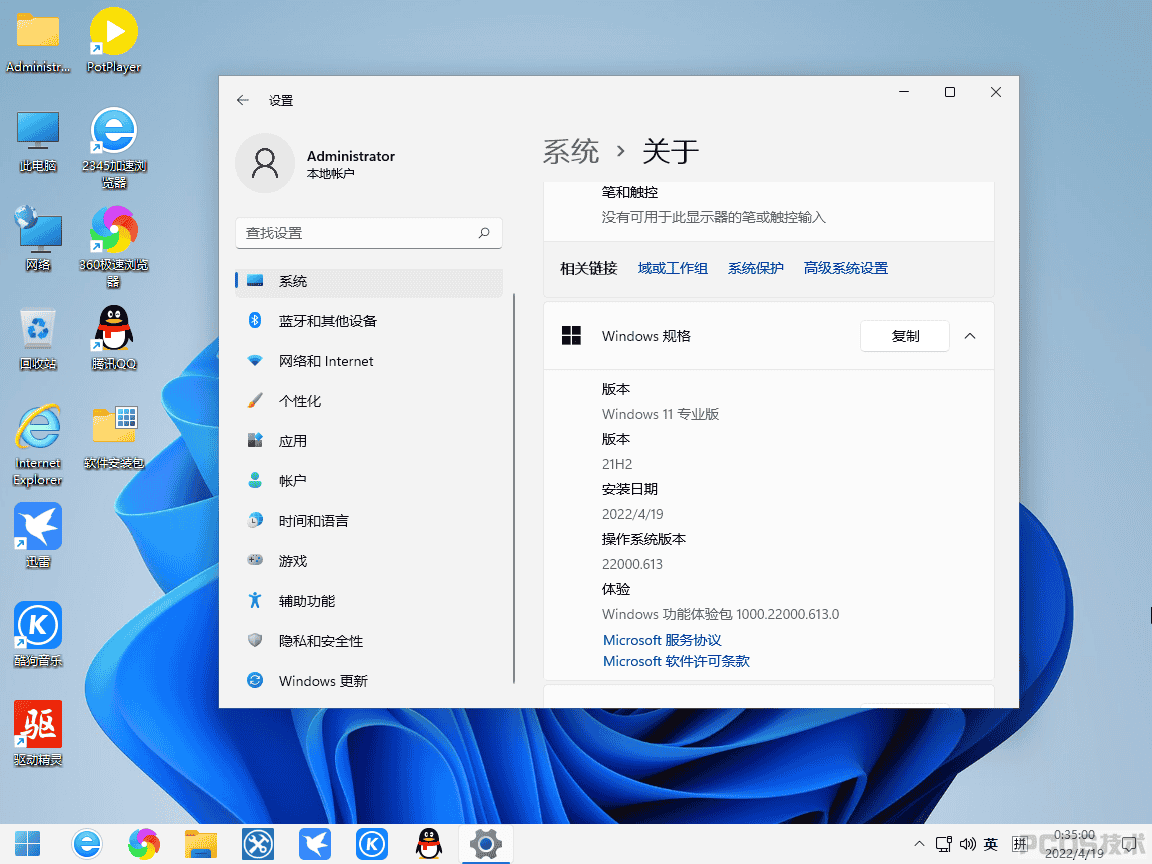Screen dimensions: 1152x864
Task: Go back using the Settings back arrow
Action: [x=243, y=100]
